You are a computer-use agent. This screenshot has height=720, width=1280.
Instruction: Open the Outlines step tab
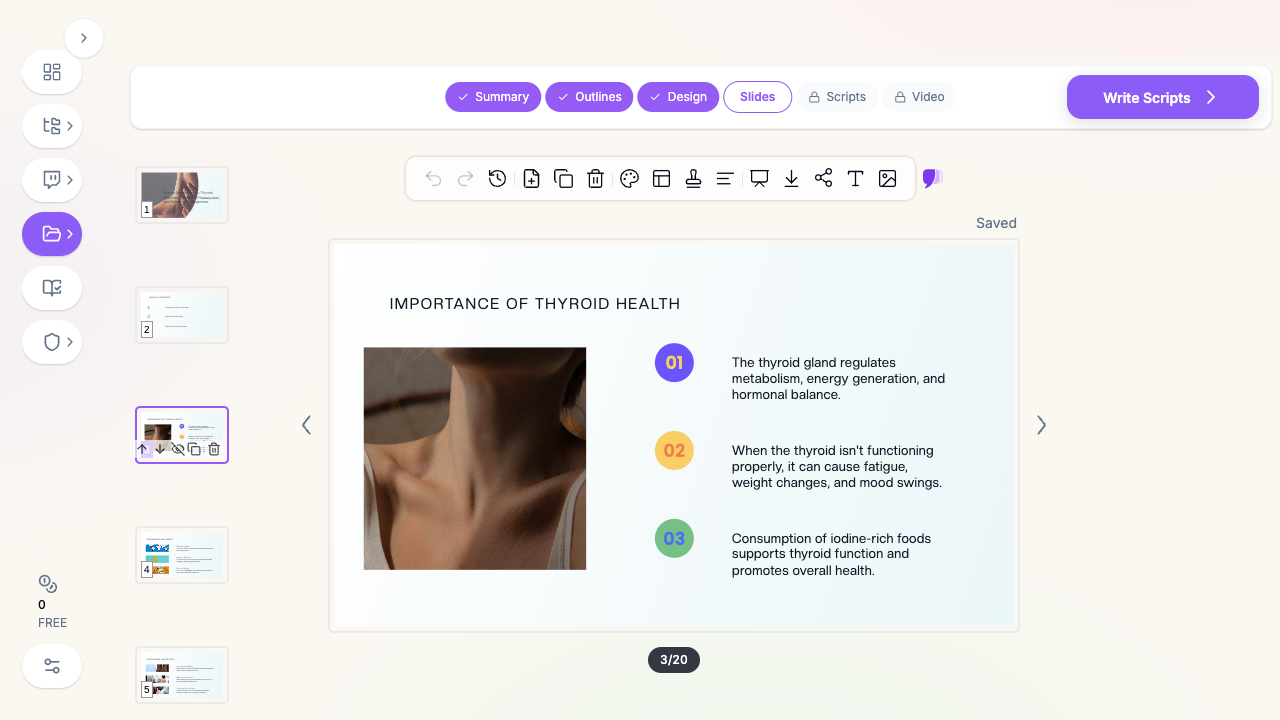click(589, 97)
